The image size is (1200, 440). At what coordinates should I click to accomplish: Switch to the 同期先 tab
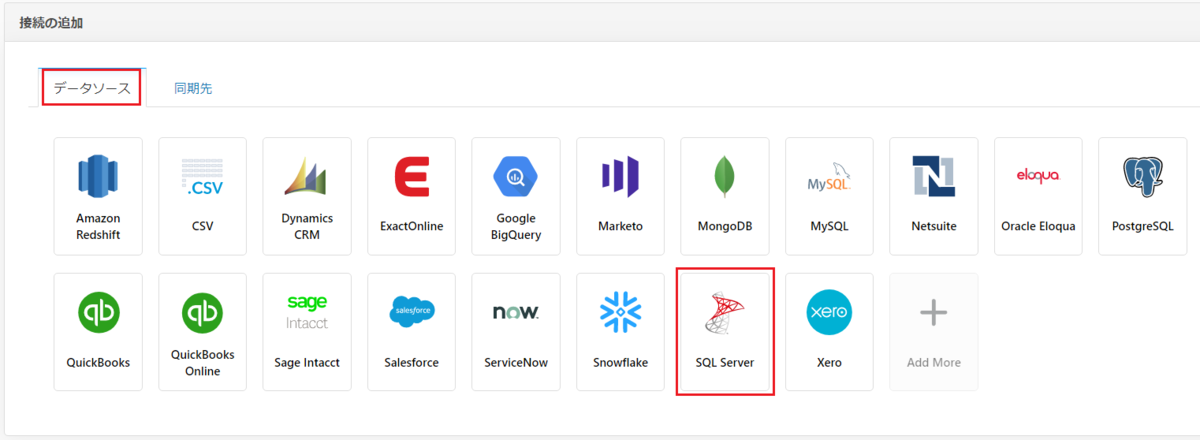[x=193, y=88]
